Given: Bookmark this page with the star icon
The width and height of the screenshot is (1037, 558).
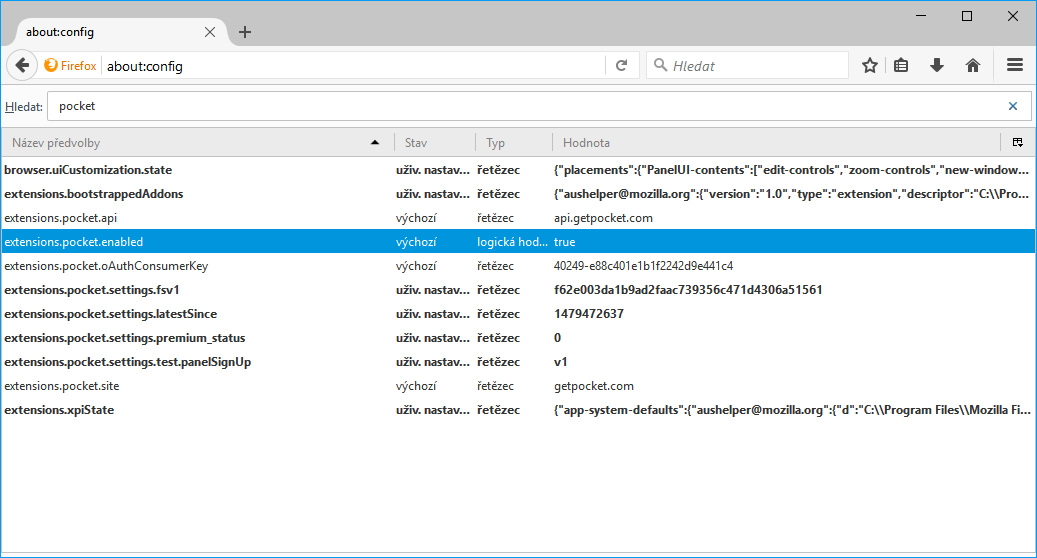Looking at the screenshot, I should coord(870,65).
